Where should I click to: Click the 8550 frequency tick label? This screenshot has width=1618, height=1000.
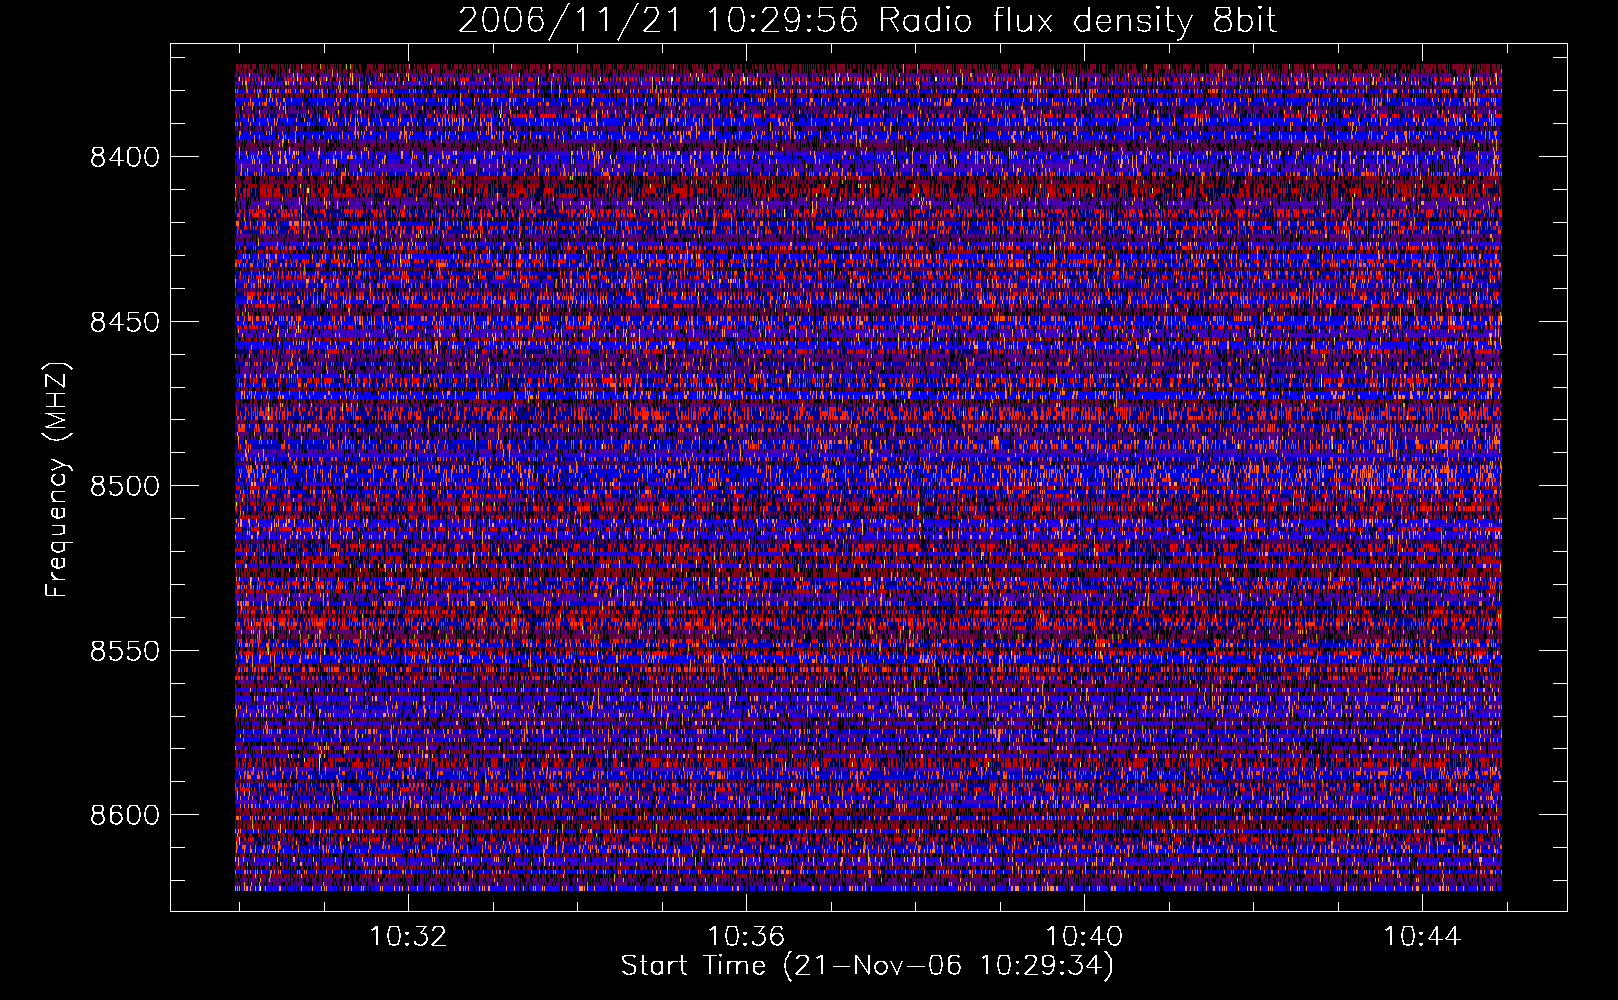(x=125, y=651)
